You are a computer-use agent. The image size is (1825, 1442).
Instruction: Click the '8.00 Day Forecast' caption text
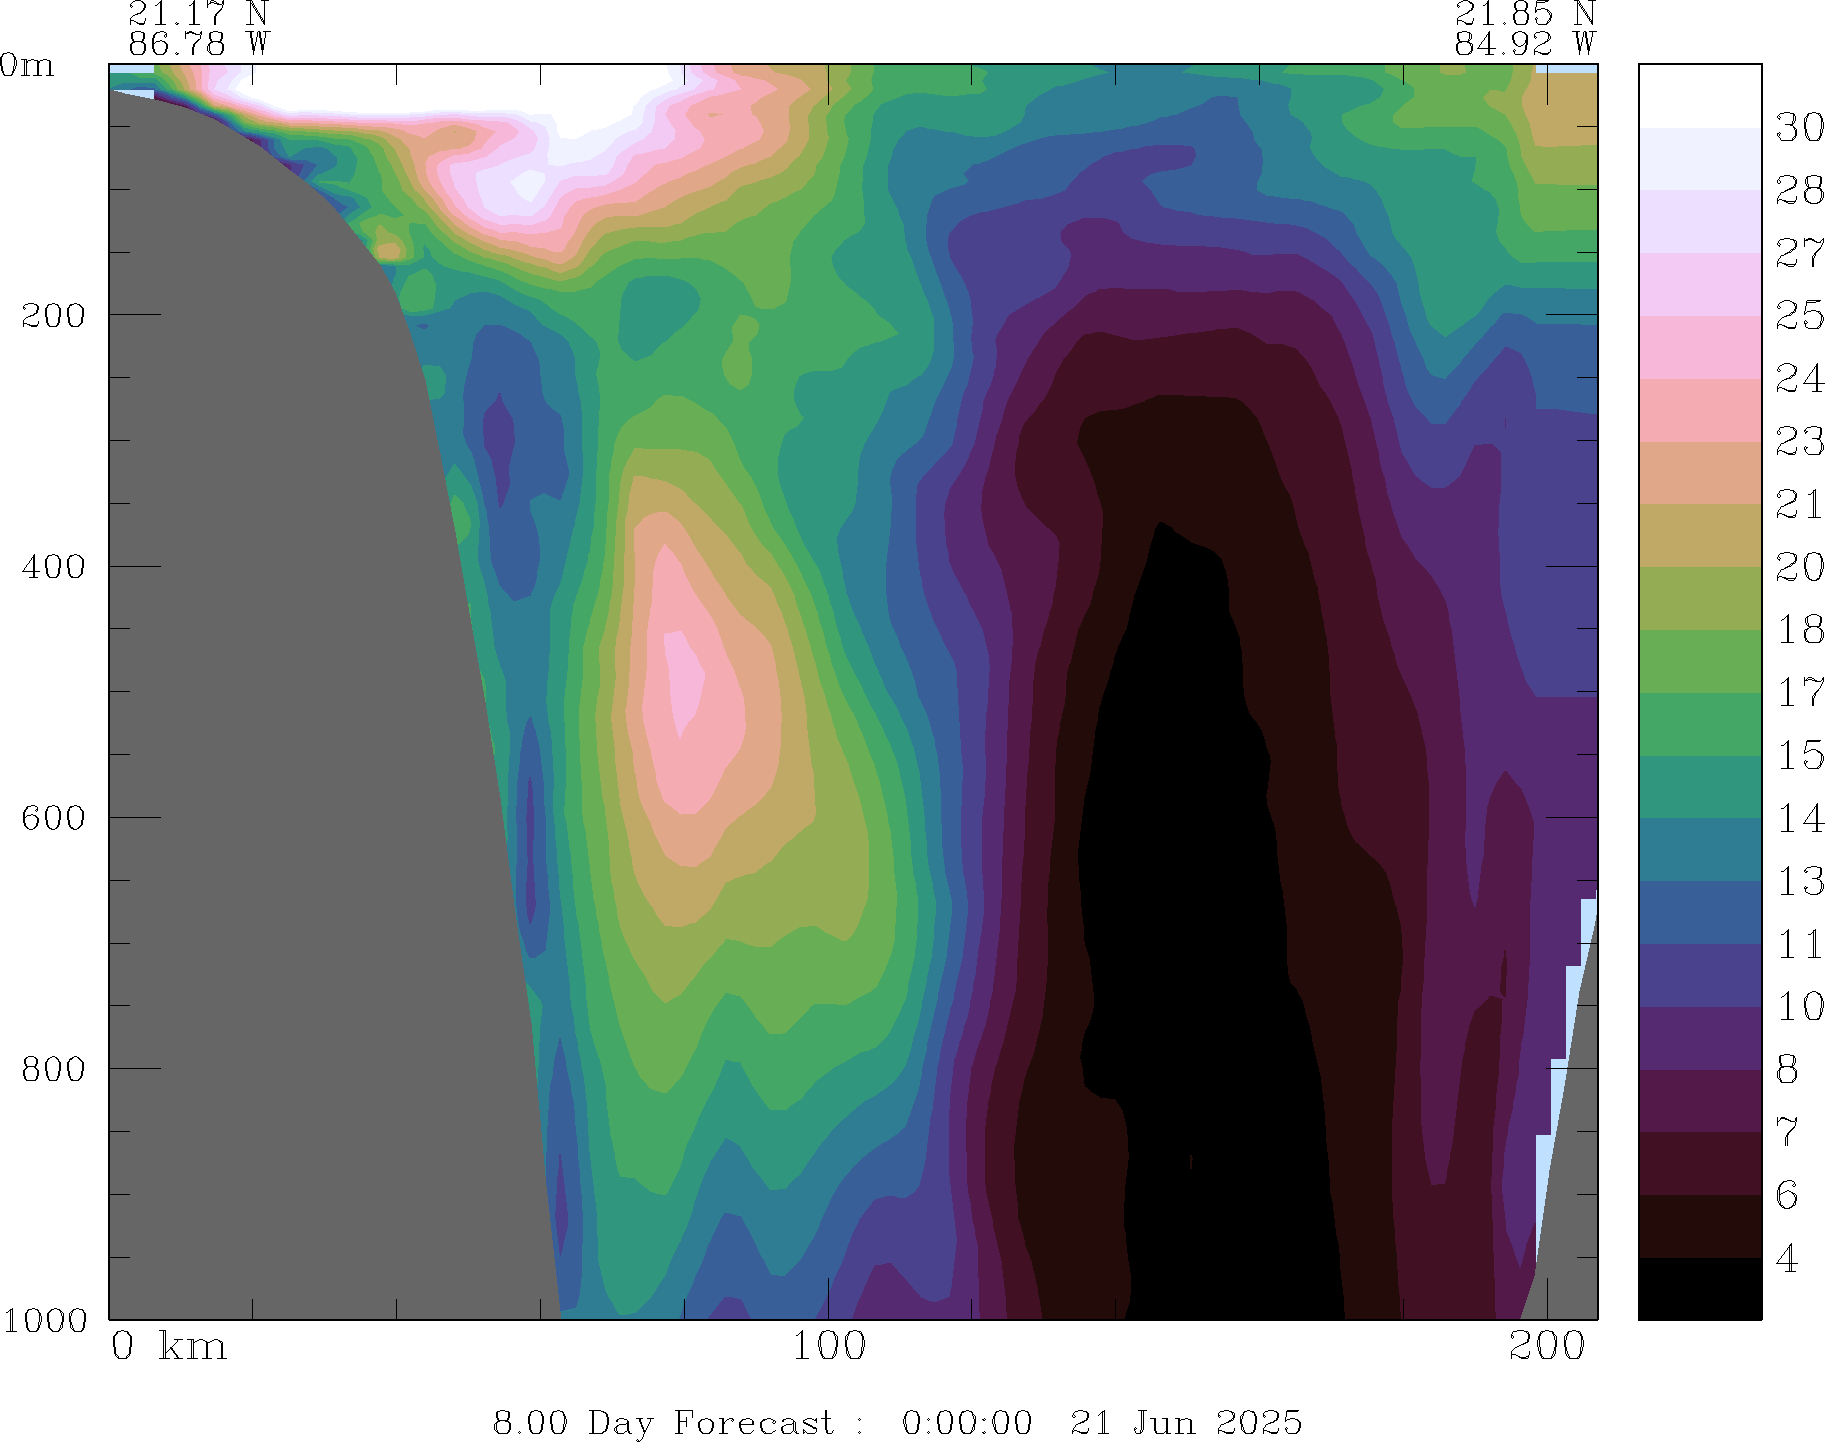coord(663,1422)
